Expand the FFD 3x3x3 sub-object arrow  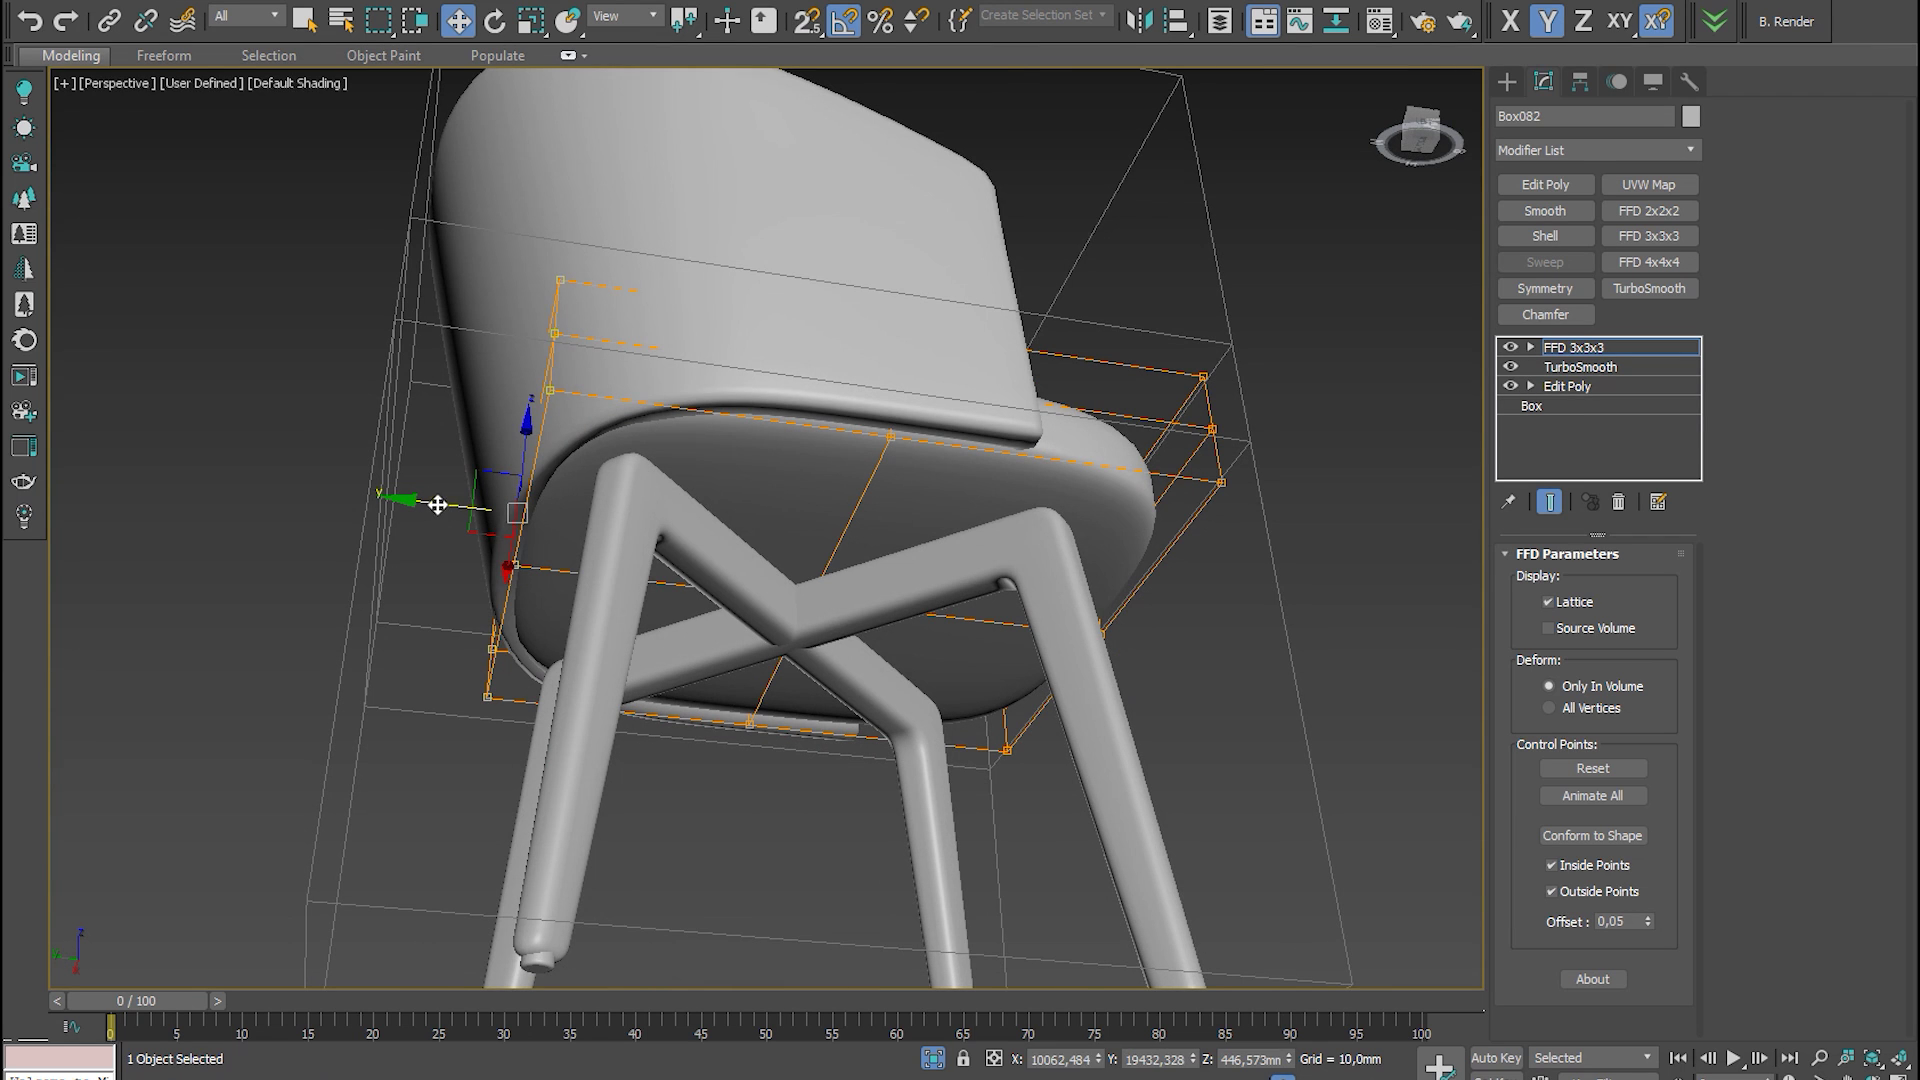[x=1530, y=347]
